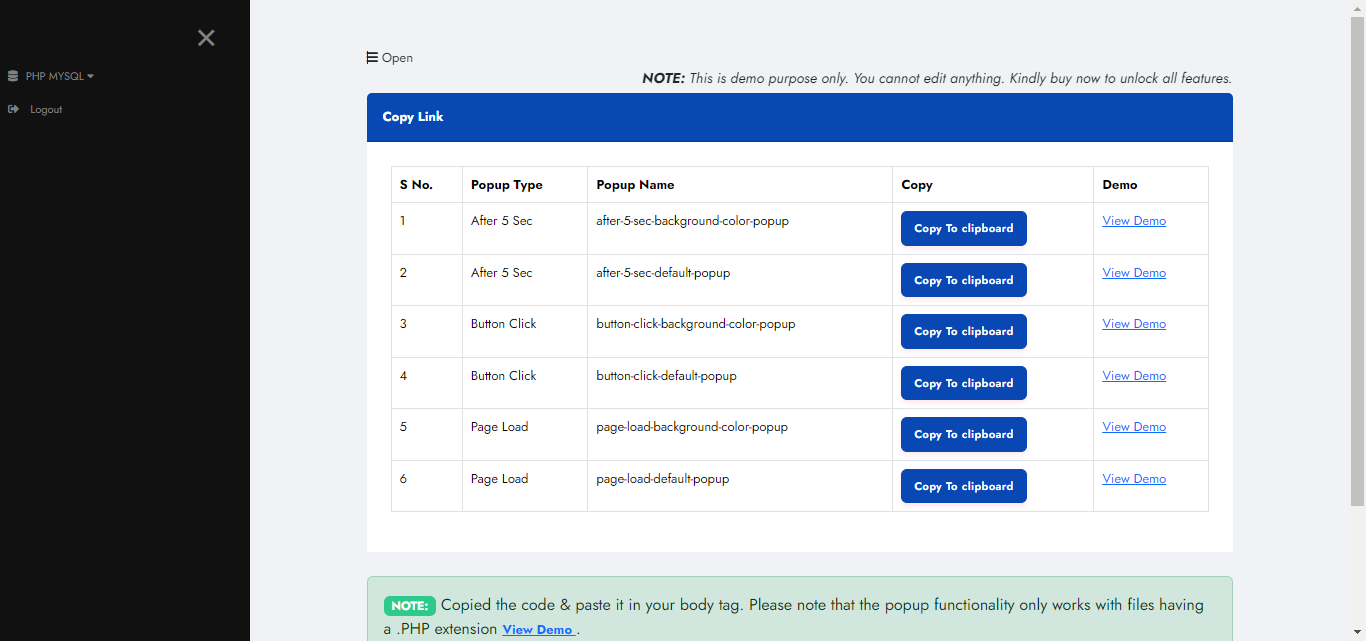Viewport: 1366px width, 641px height.
Task: Open View Demo for after-5-sec-default-popup
Action: pos(1134,273)
